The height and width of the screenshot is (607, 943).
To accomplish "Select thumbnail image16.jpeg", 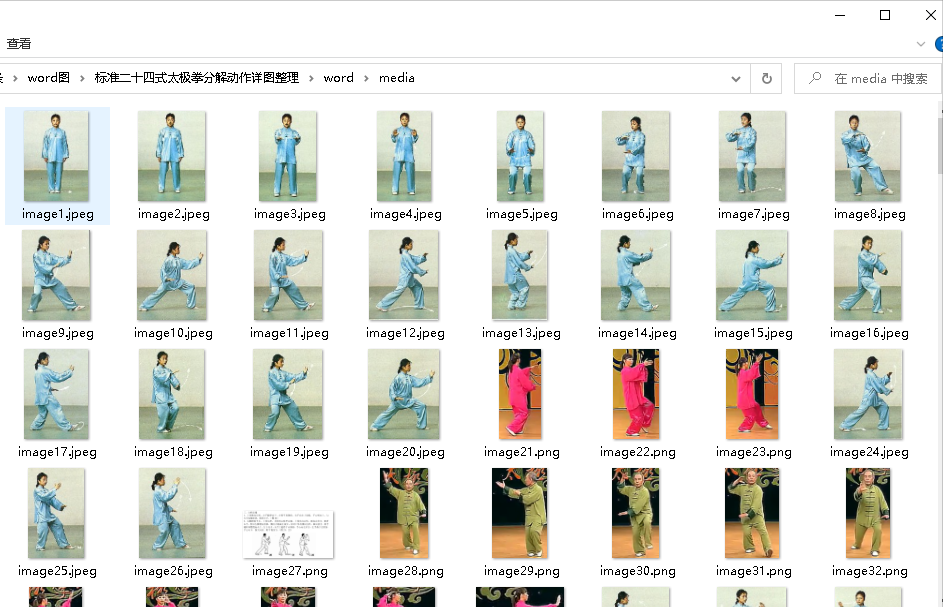I will tap(868, 275).
